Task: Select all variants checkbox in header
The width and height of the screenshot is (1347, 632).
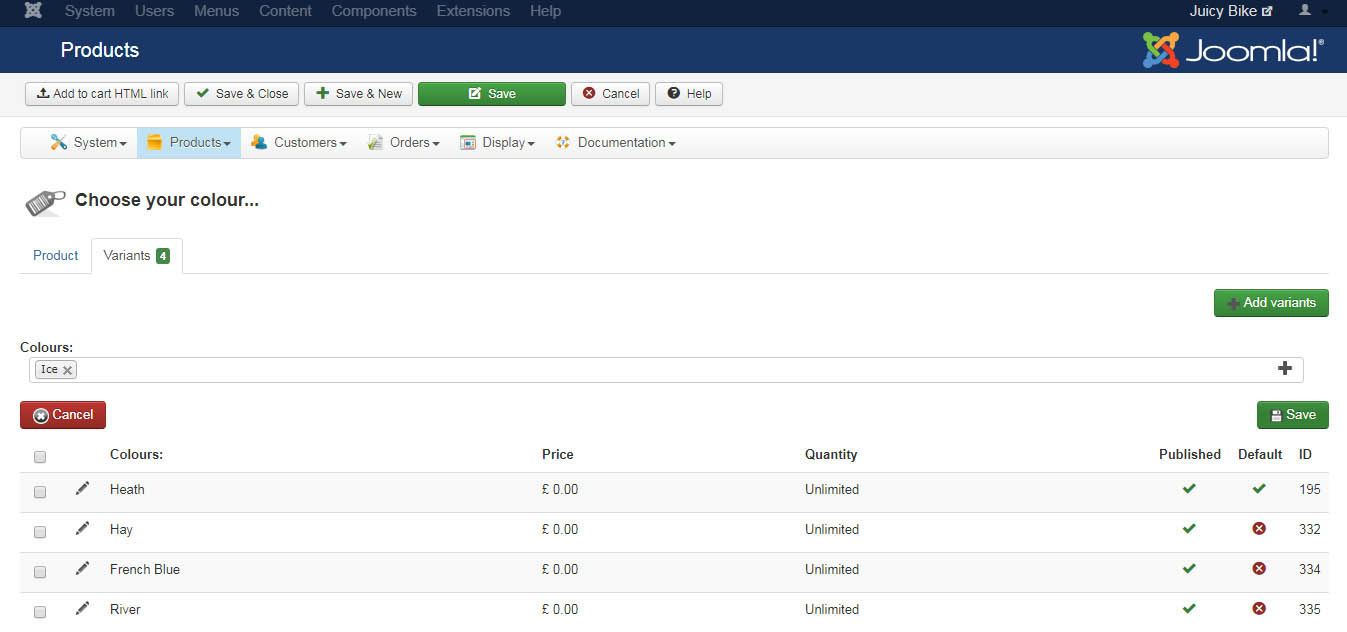Action: [40, 457]
